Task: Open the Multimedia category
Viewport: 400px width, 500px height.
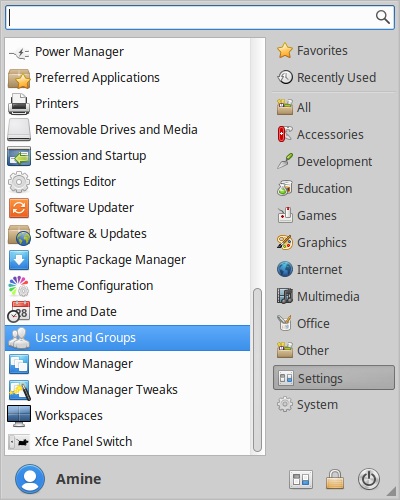Action: coord(333,296)
